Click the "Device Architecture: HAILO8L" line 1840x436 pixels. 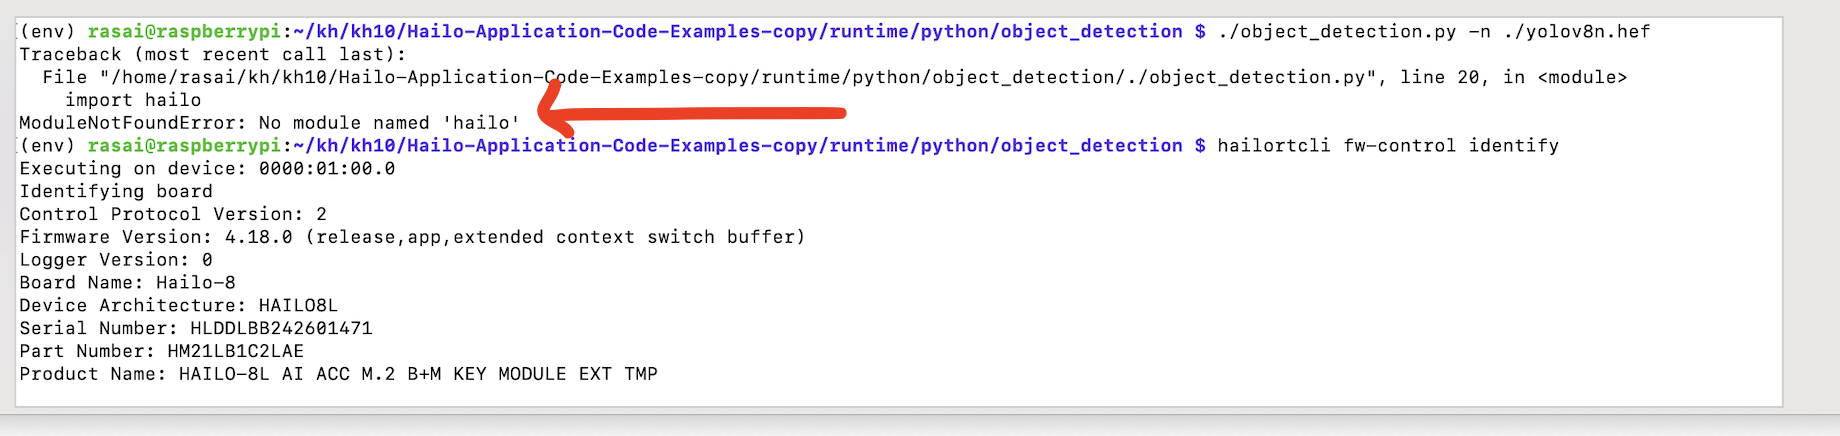178,306
